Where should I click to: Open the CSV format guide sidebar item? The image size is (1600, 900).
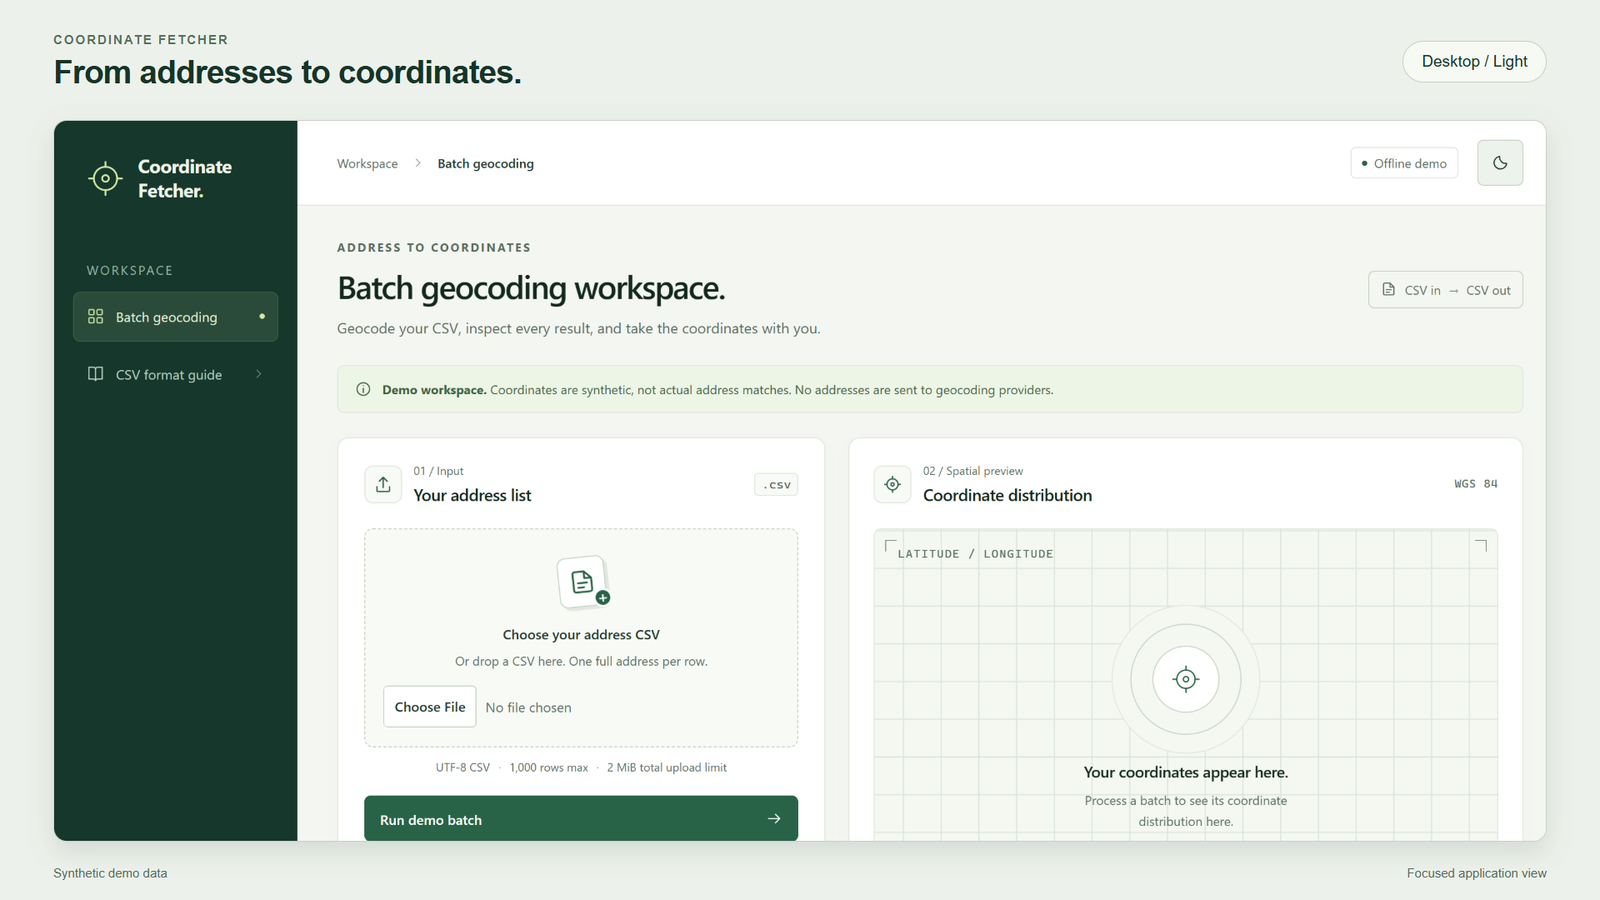click(175, 374)
